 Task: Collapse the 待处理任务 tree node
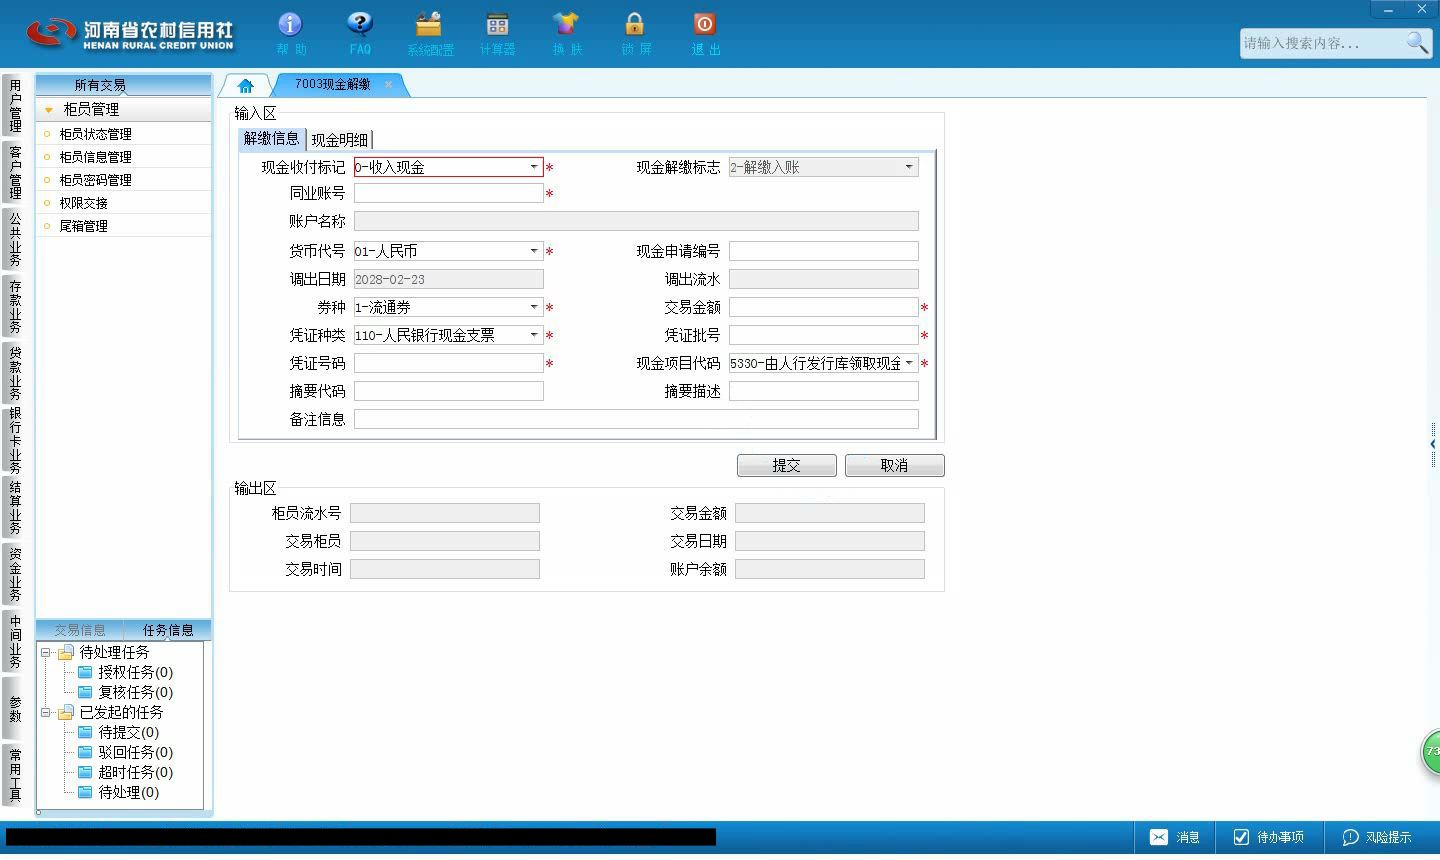[45, 652]
